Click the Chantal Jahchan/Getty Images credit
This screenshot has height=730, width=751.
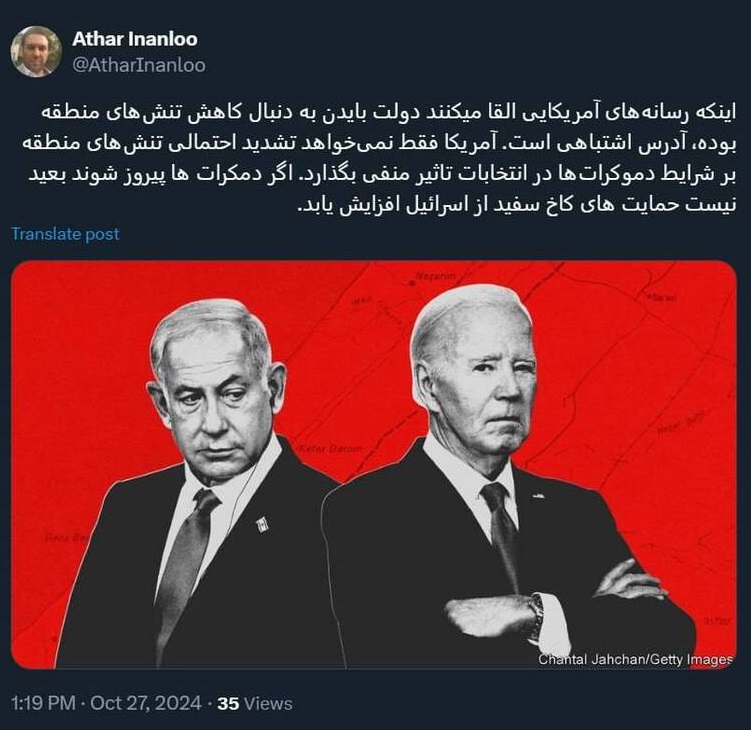[x=635, y=660]
